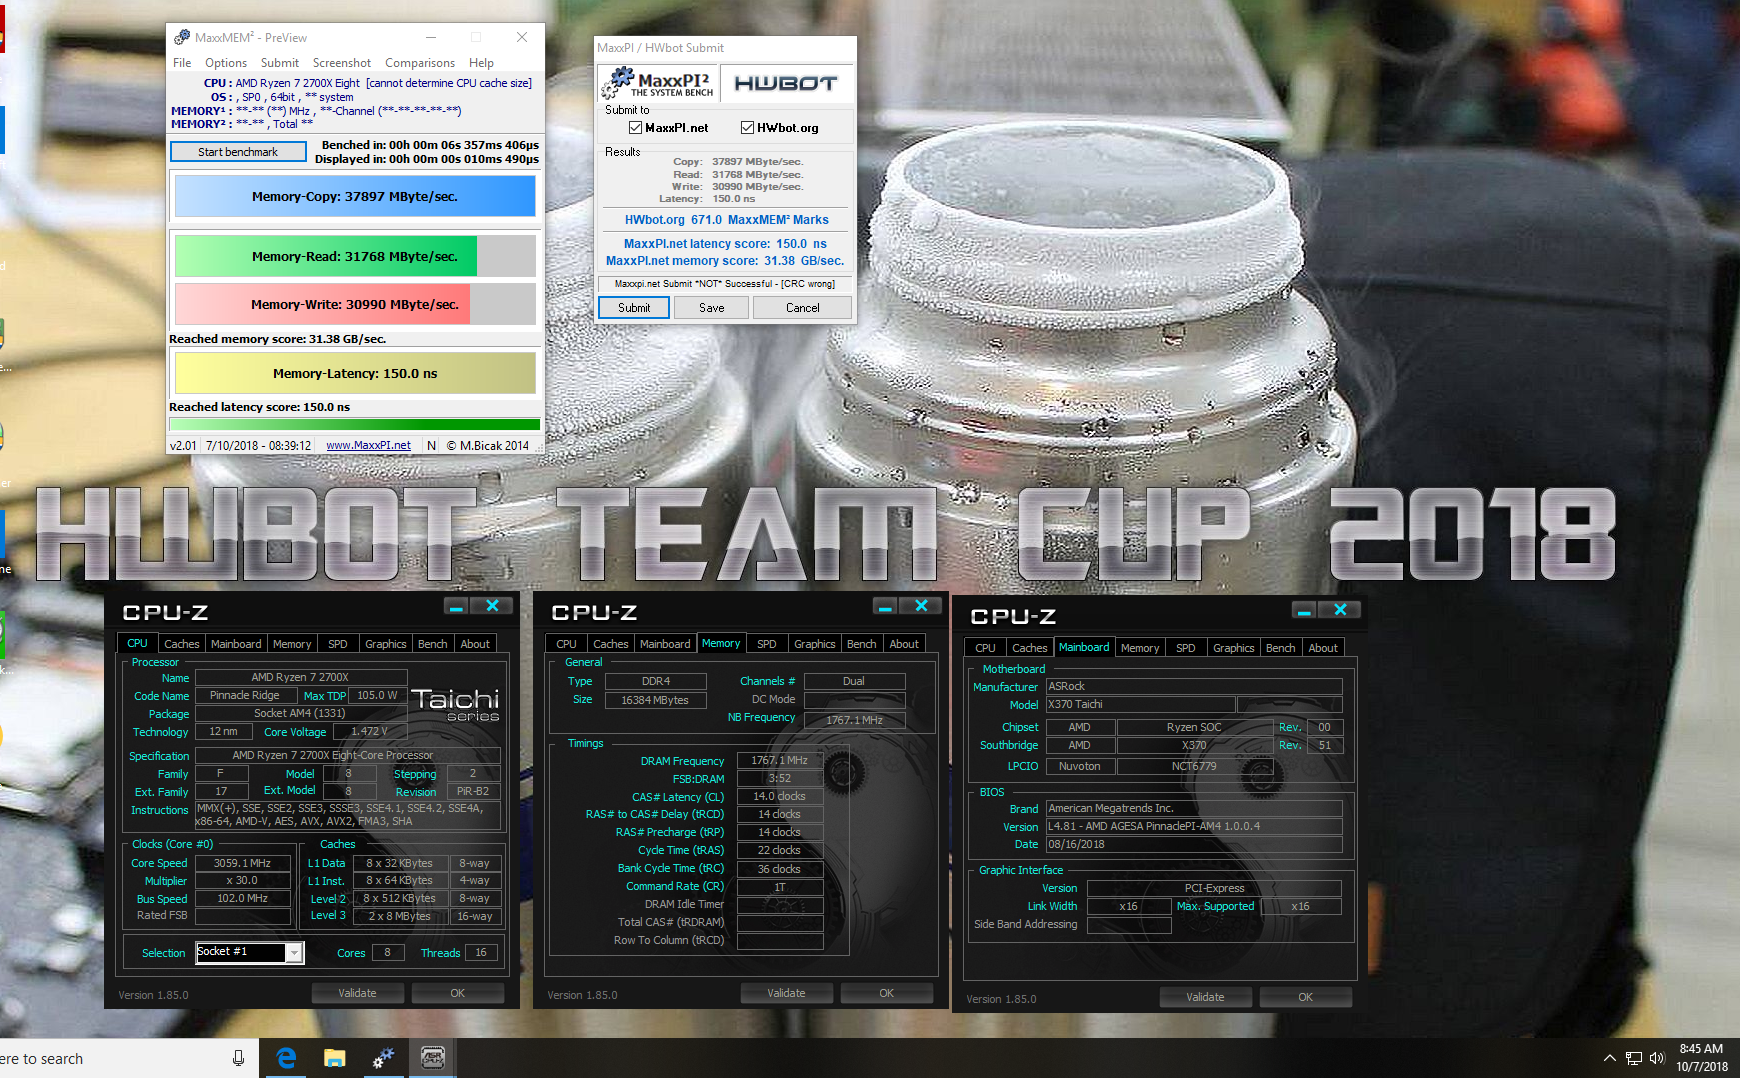1740x1078 pixels.
Task: Select the CPU tab in middle CPU-Z window
Action: coord(566,644)
